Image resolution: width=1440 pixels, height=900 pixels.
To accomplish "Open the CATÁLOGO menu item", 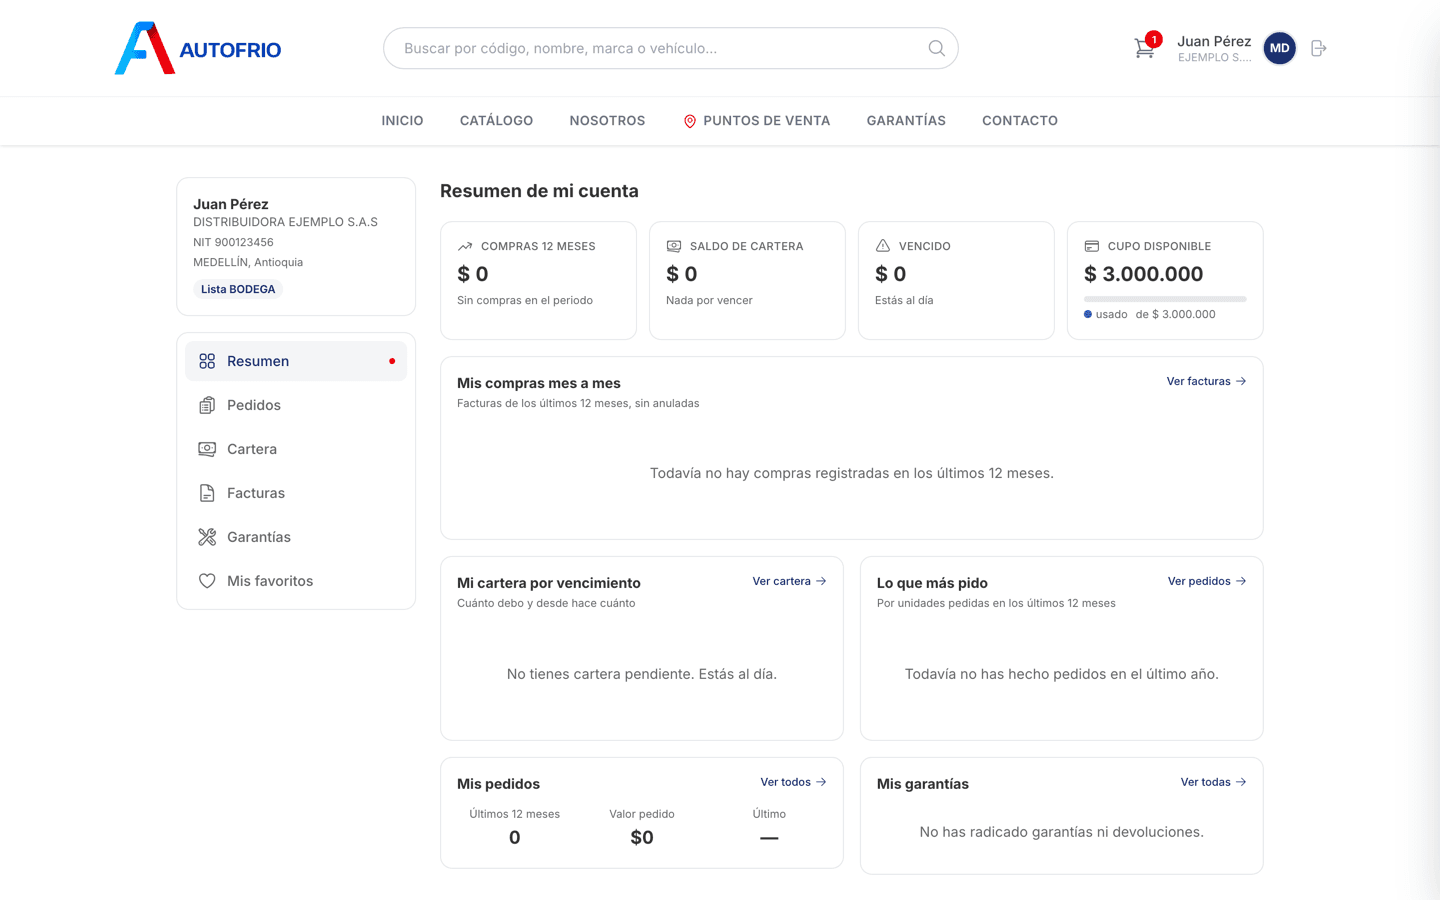I will coord(496,121).
